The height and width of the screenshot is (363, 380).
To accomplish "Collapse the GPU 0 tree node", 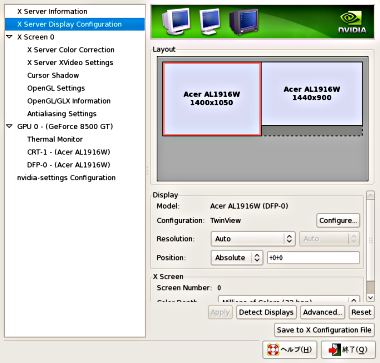I will (x=9, y=126).
